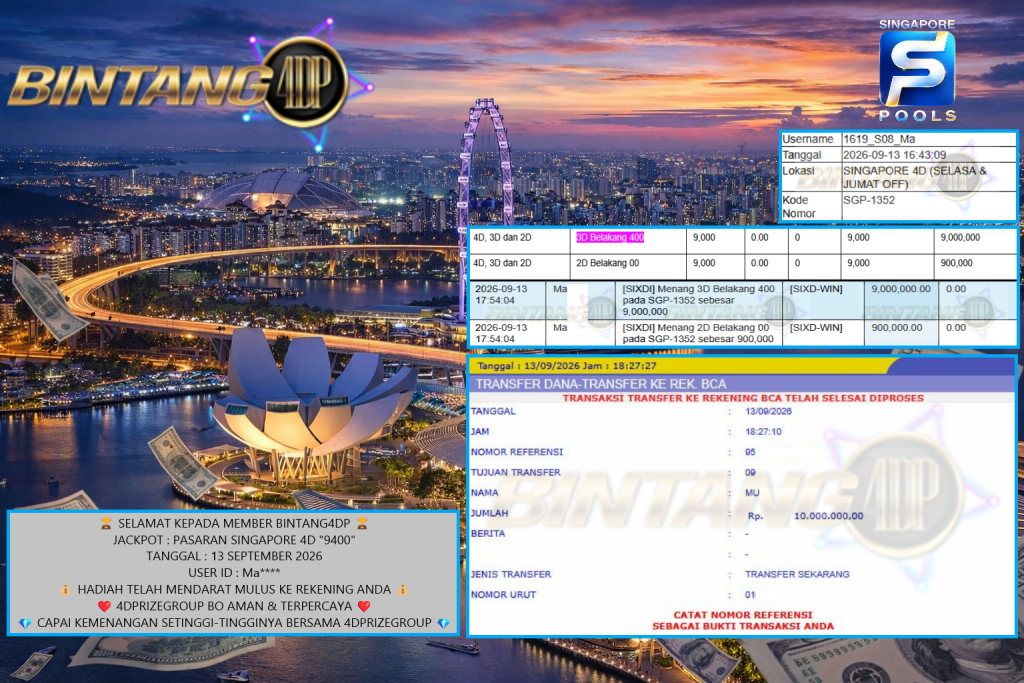Click 4DPRIZEGROUP BO AMAN & TERPERCAYA line
1024x683 pixels.
pos(234,607)
